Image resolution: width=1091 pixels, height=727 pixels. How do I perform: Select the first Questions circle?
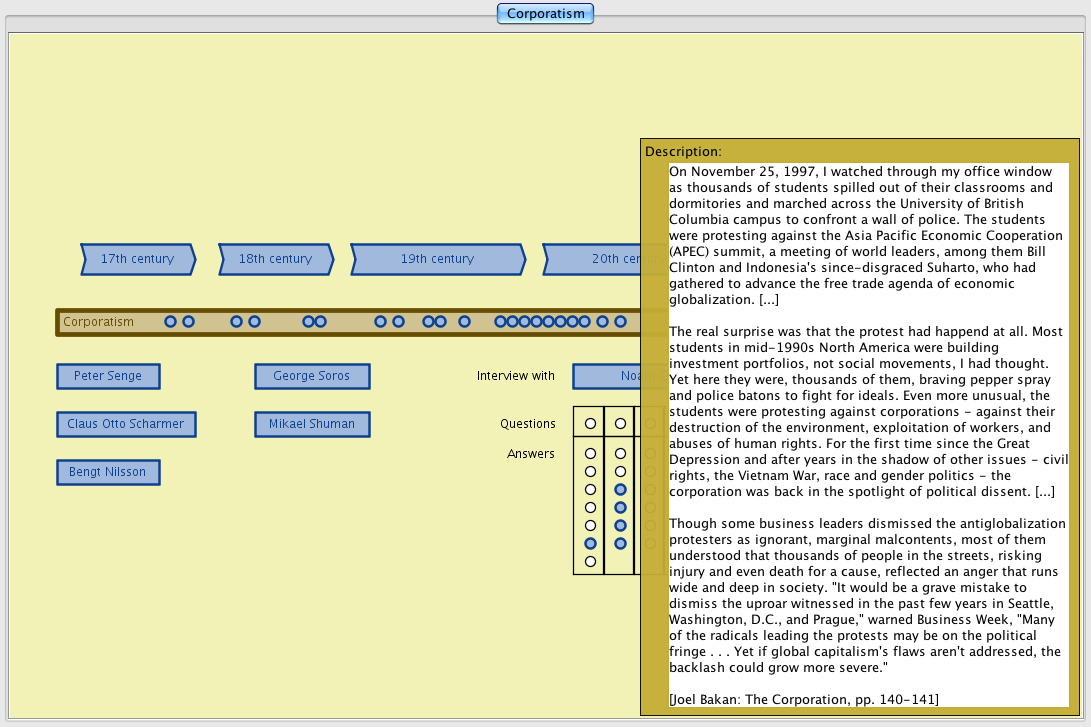(590, 424)
